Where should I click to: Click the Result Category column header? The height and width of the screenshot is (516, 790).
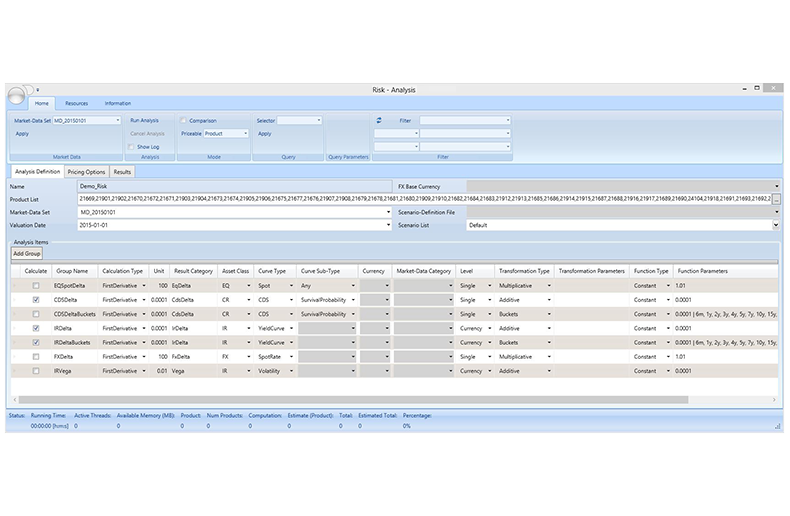[193, 271]
